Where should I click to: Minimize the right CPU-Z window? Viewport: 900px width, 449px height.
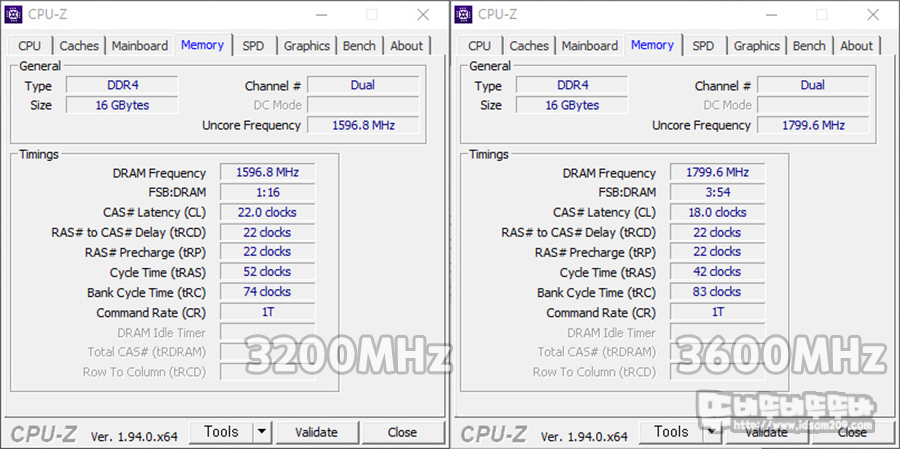(x=773, y=15)
